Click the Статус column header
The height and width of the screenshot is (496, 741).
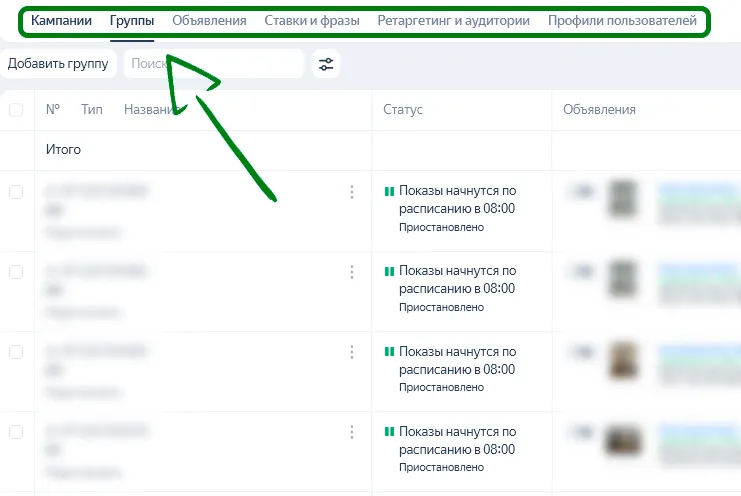403,110
